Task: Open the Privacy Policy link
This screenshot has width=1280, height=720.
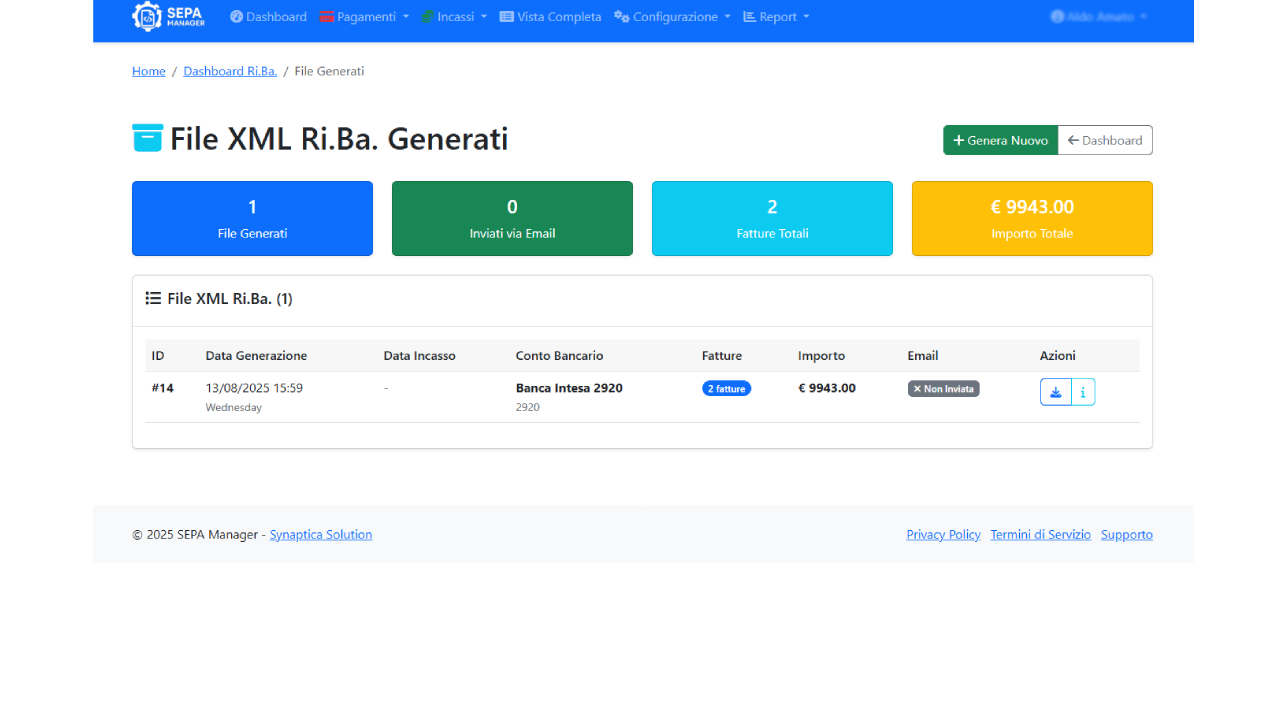Action: coord(943,534)
